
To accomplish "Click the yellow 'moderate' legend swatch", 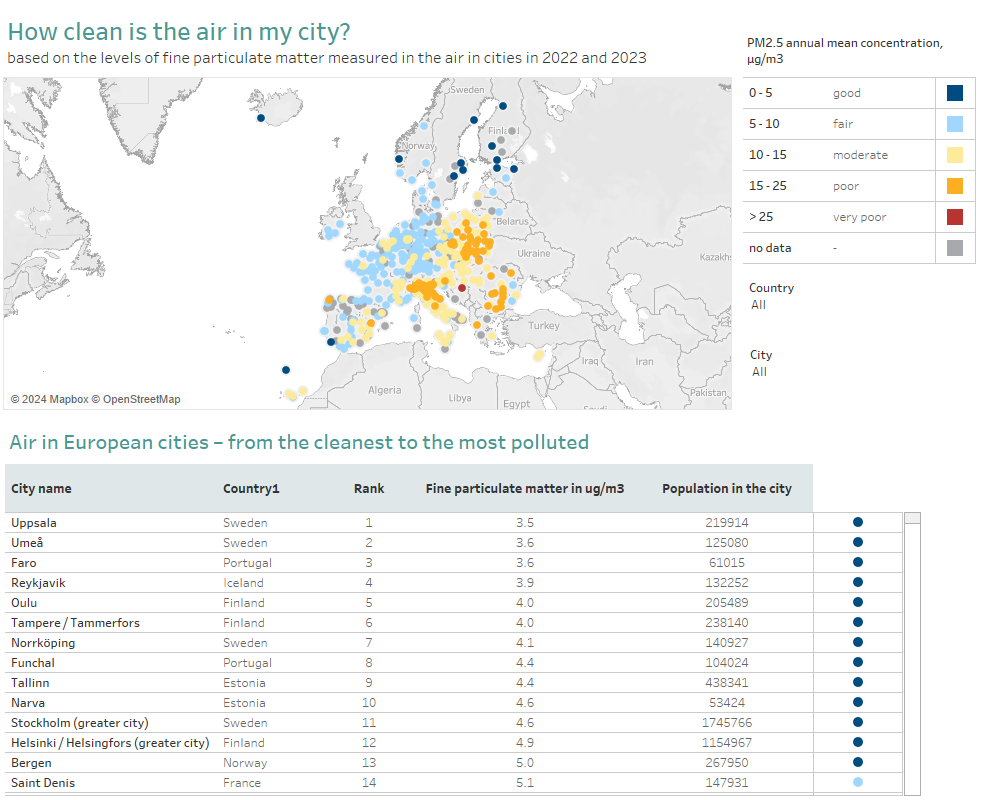I will click(x=955, y=155).
